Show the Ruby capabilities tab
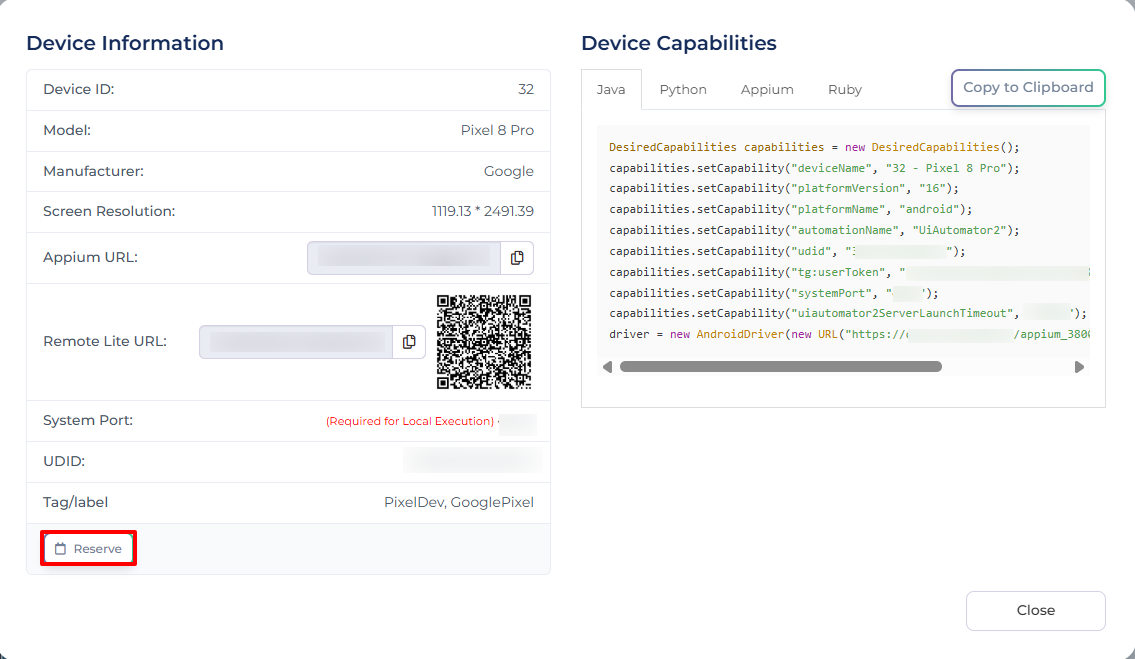This screenshot has width=1135, height=659. click(845, 90)
